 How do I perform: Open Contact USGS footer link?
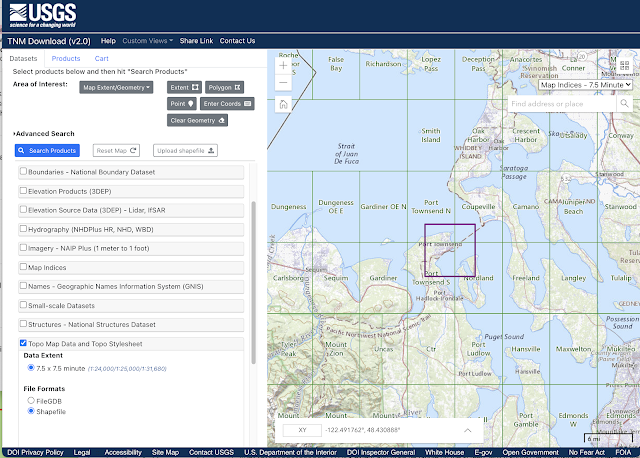click(x=211, y=452)
